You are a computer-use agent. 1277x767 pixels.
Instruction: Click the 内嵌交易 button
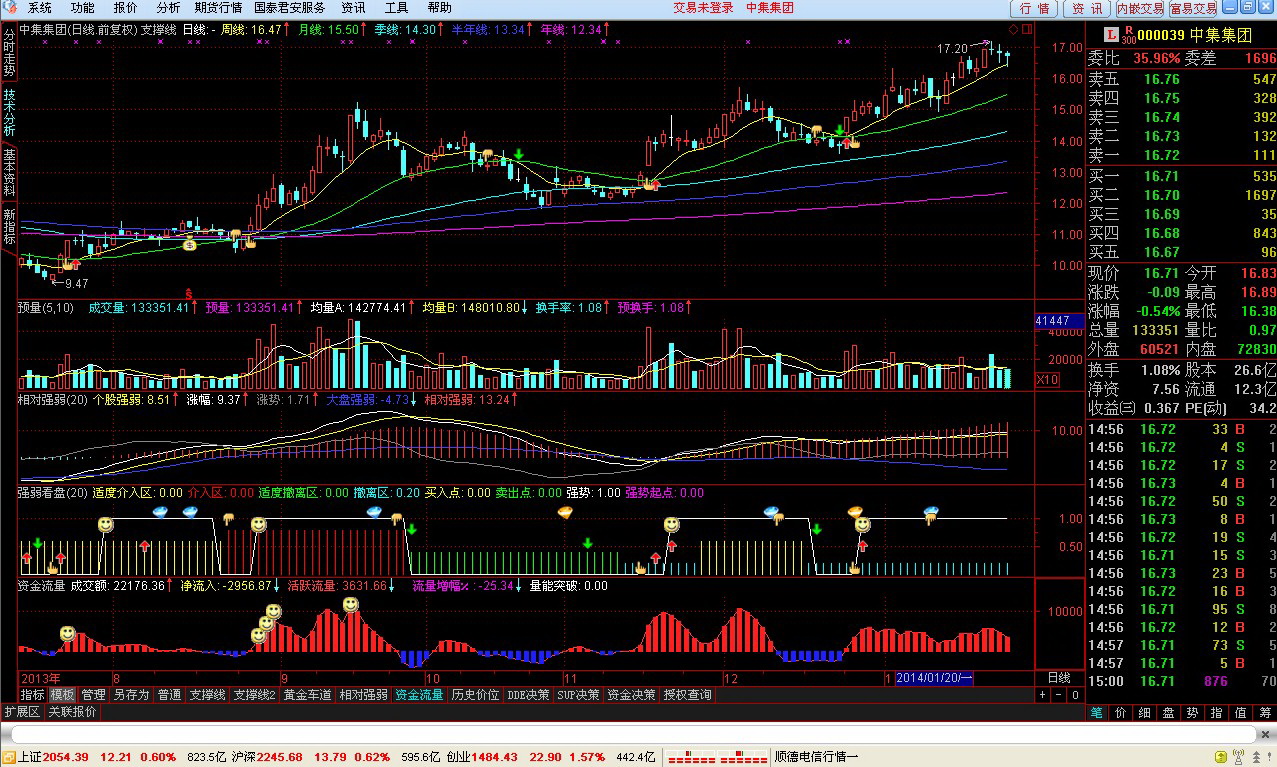(1140, 8)
